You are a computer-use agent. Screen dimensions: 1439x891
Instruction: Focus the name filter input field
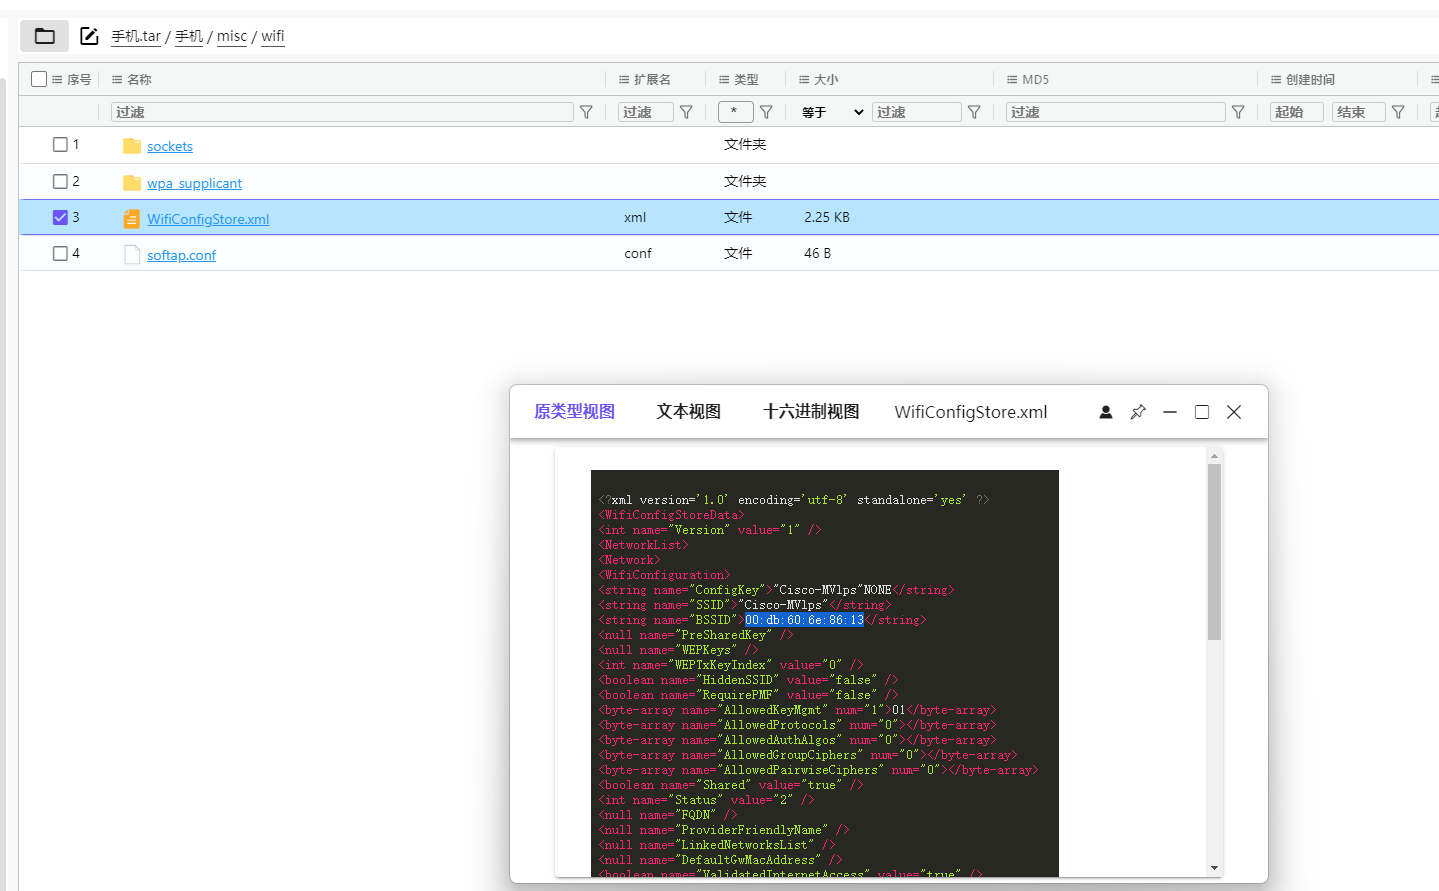click(x=342, y=112)
